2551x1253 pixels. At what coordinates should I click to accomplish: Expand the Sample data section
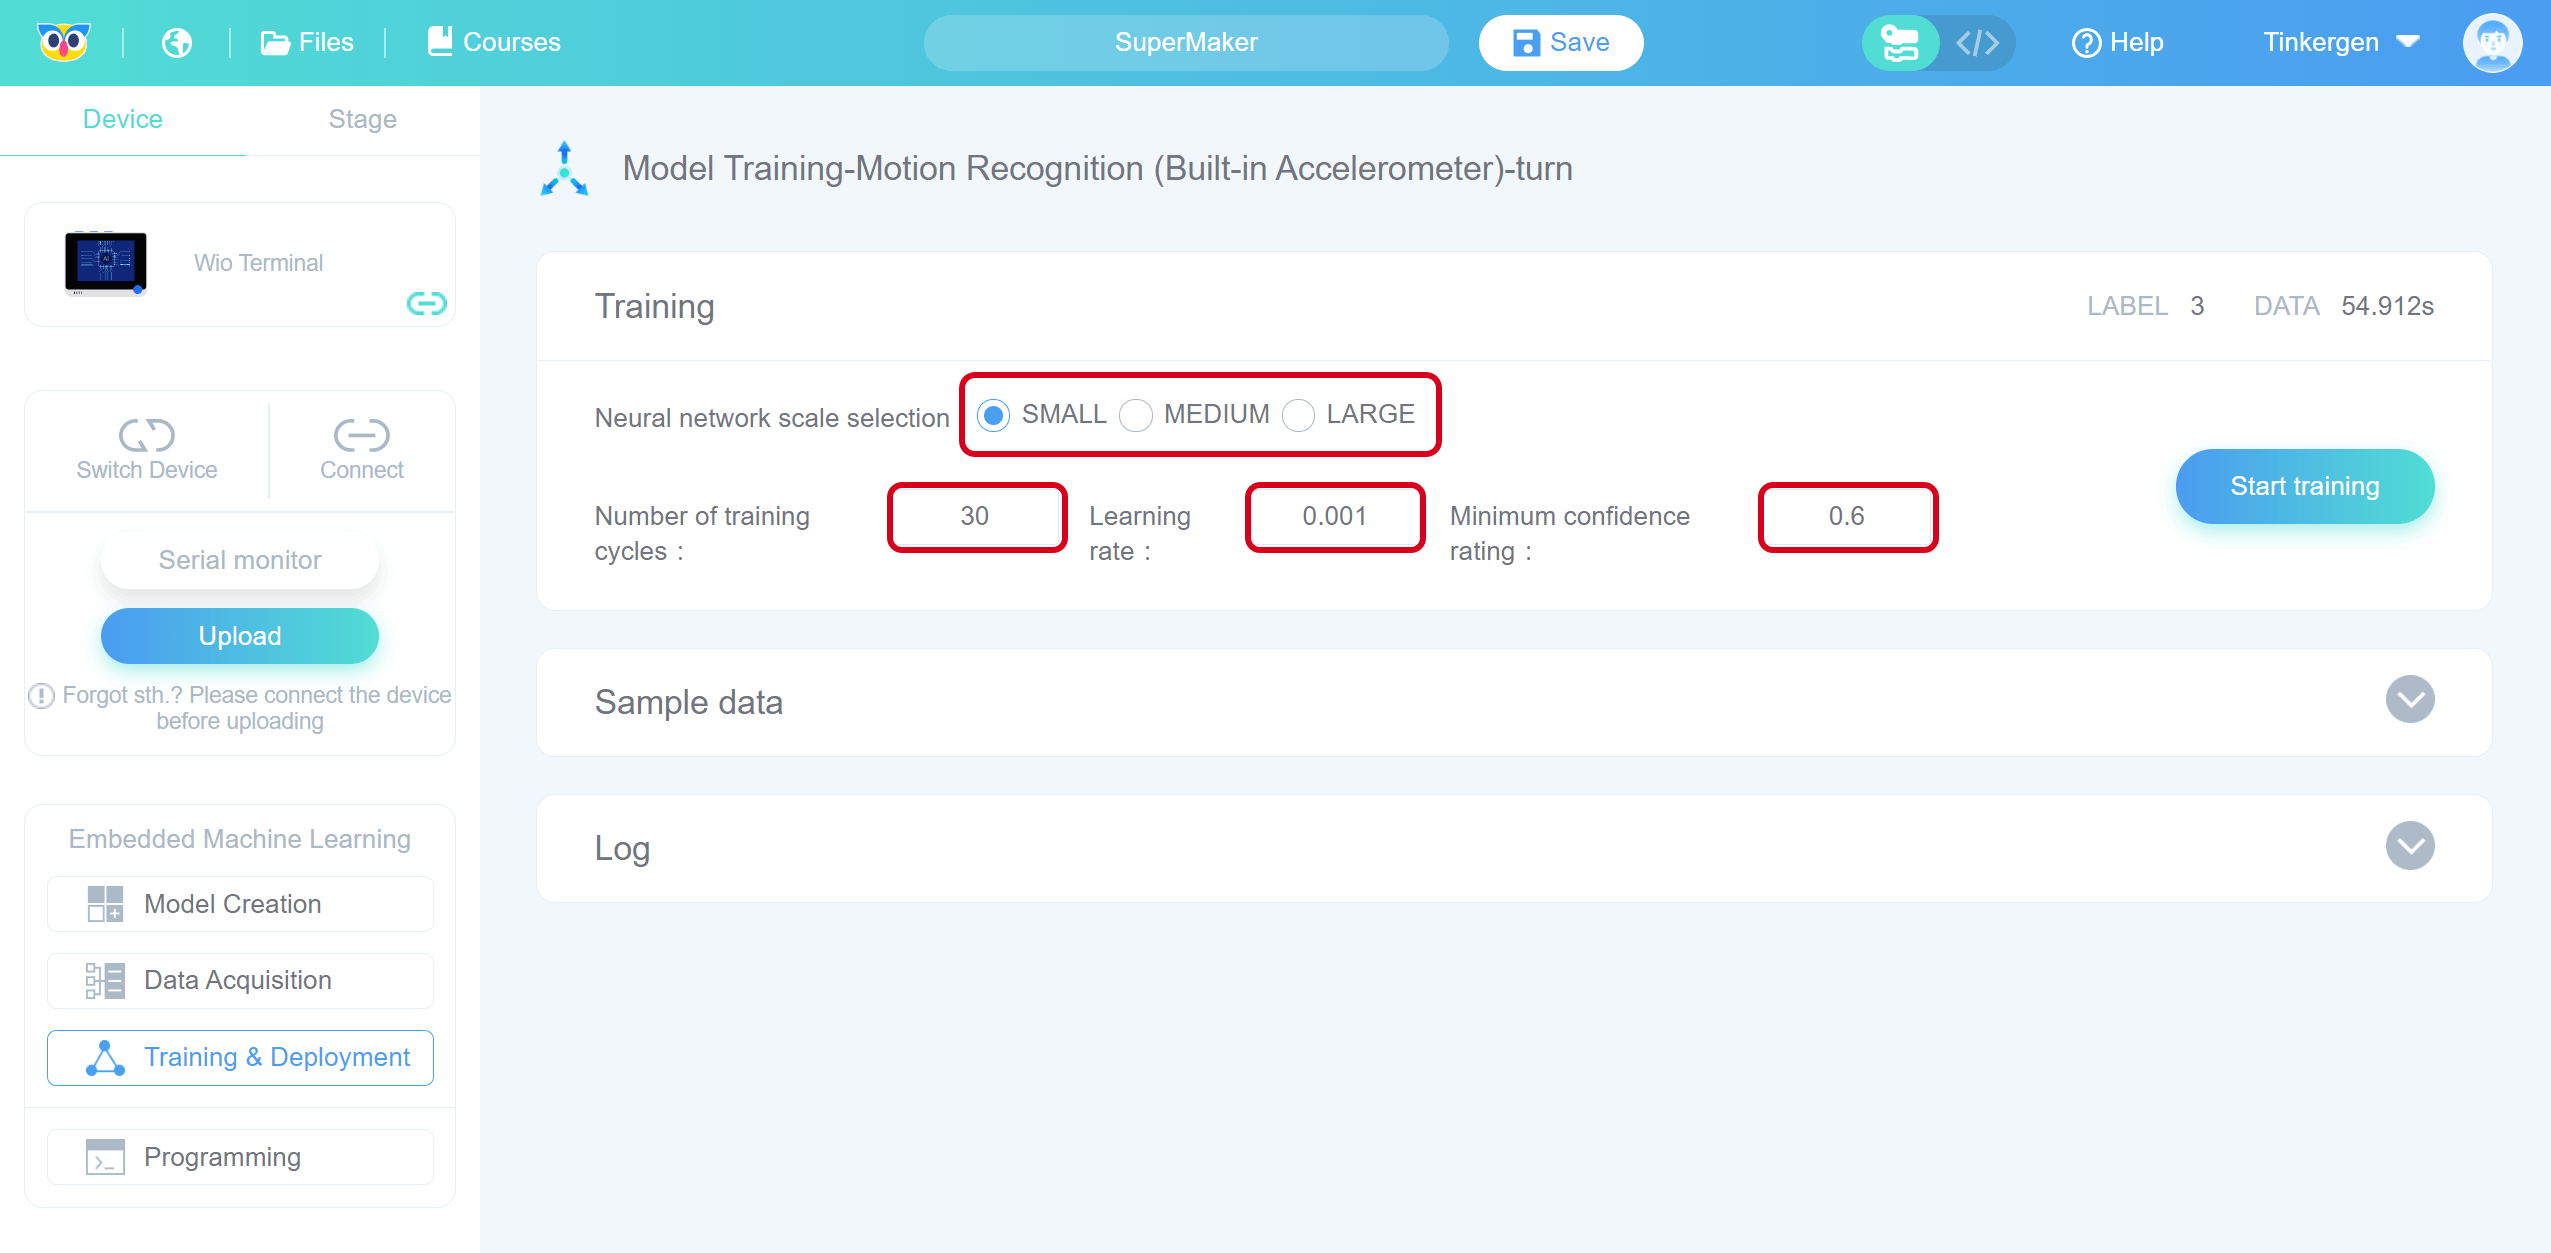tap(2409, 700)
